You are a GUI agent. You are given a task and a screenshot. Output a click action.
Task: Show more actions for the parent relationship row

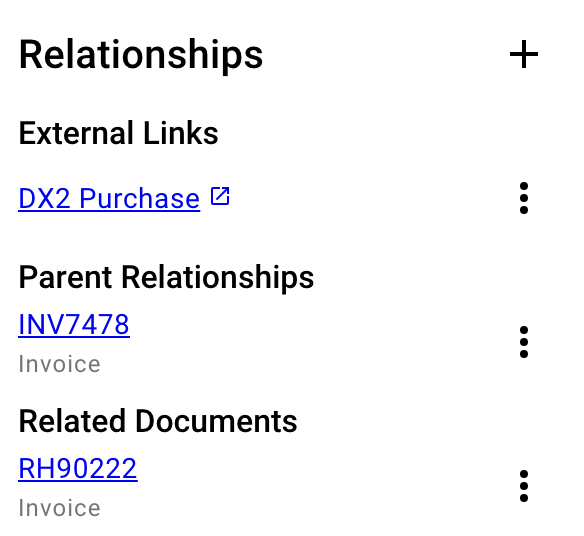[524, 342]
